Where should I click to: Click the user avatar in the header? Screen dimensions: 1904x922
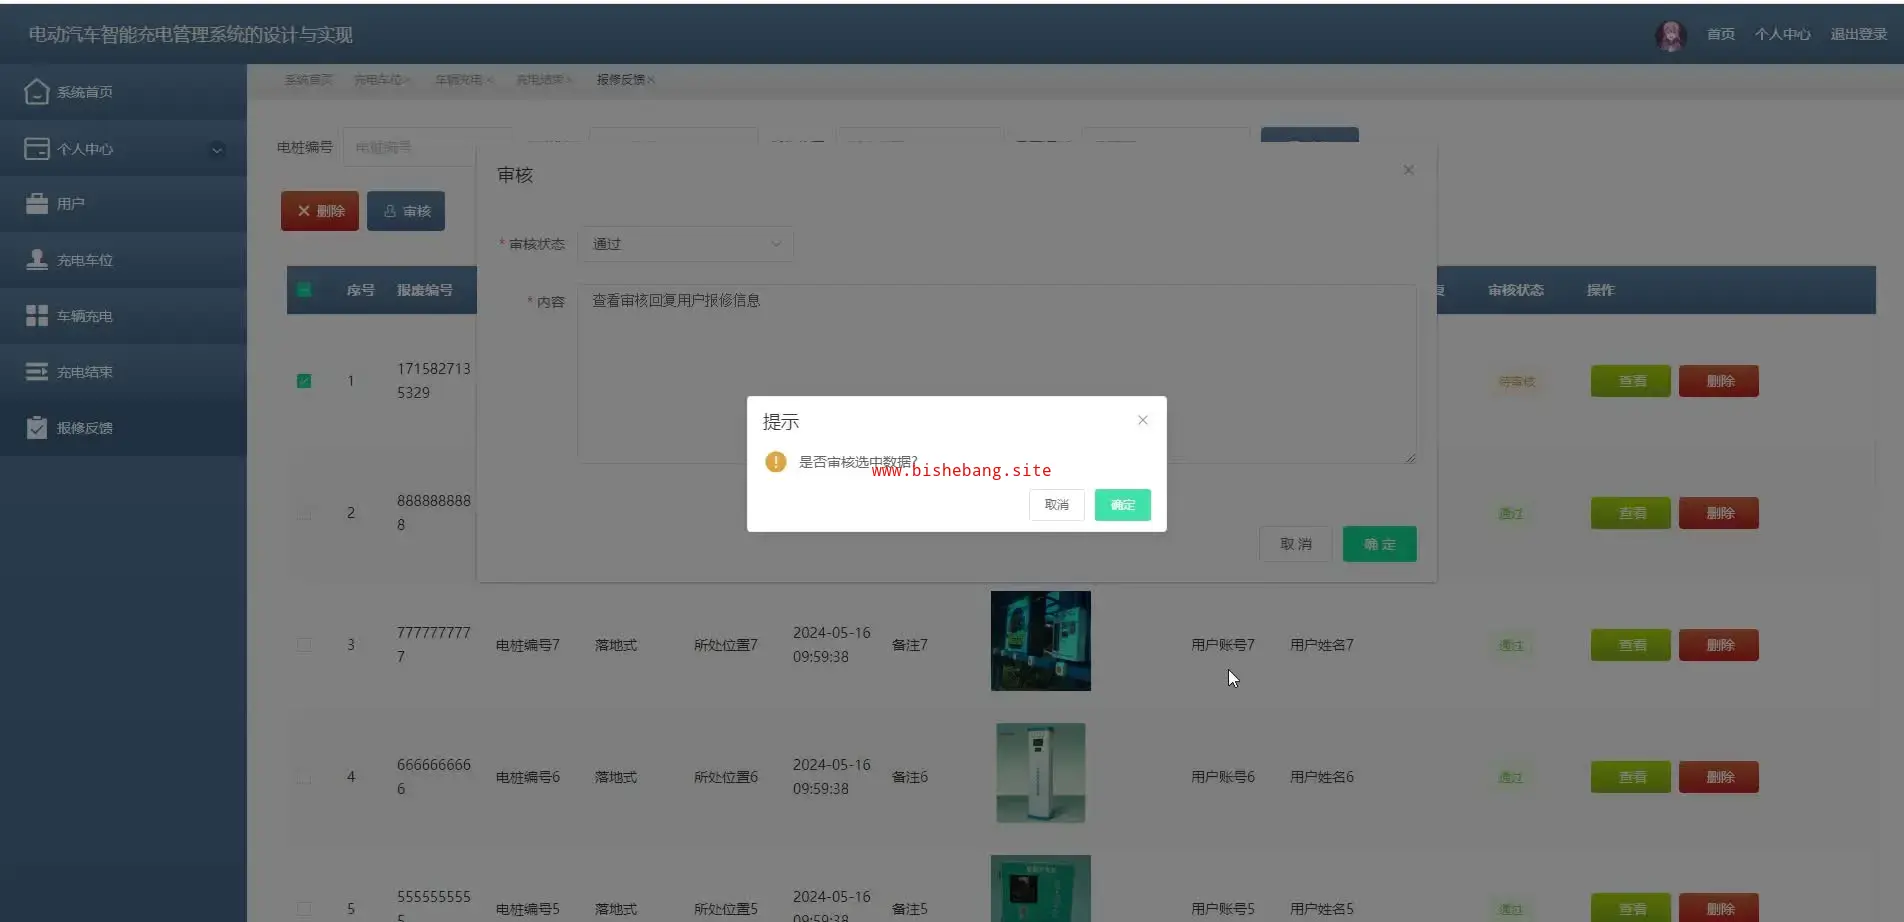(1671, 35)
